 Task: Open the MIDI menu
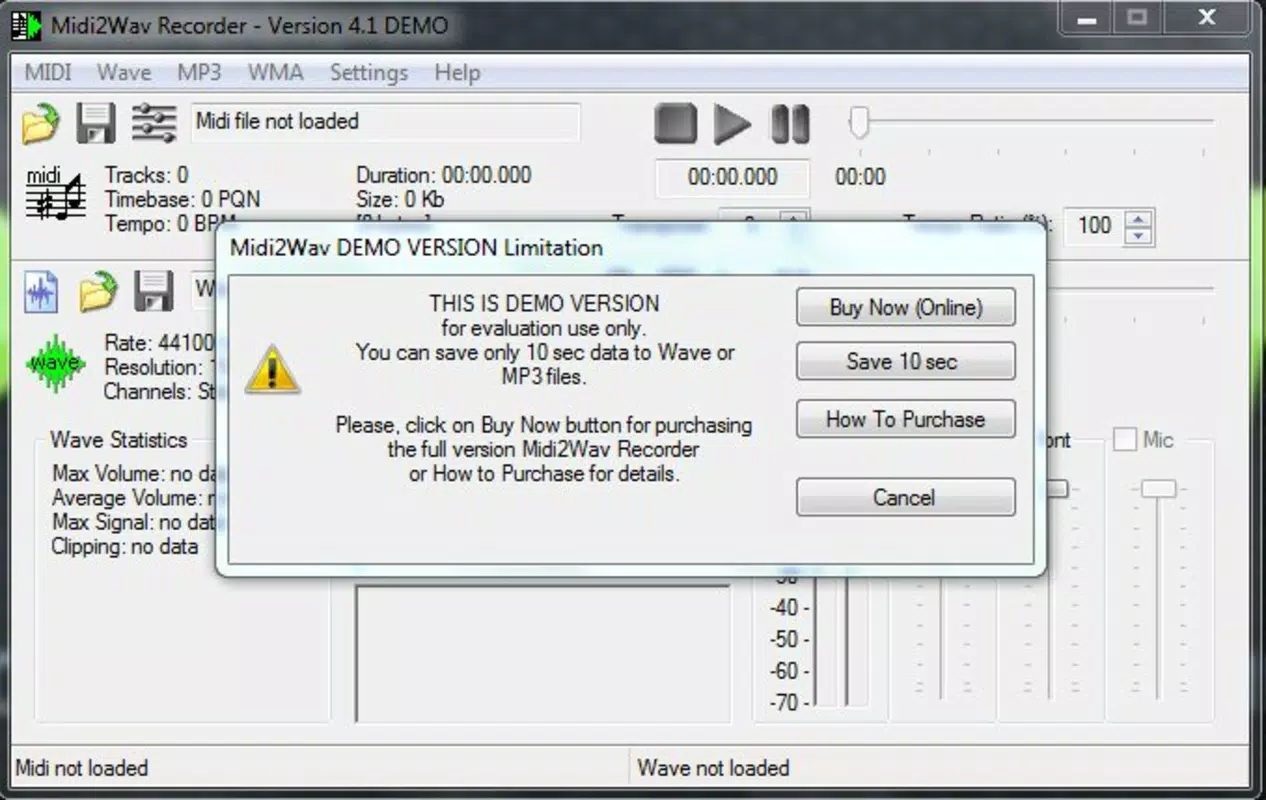(48, 73)
